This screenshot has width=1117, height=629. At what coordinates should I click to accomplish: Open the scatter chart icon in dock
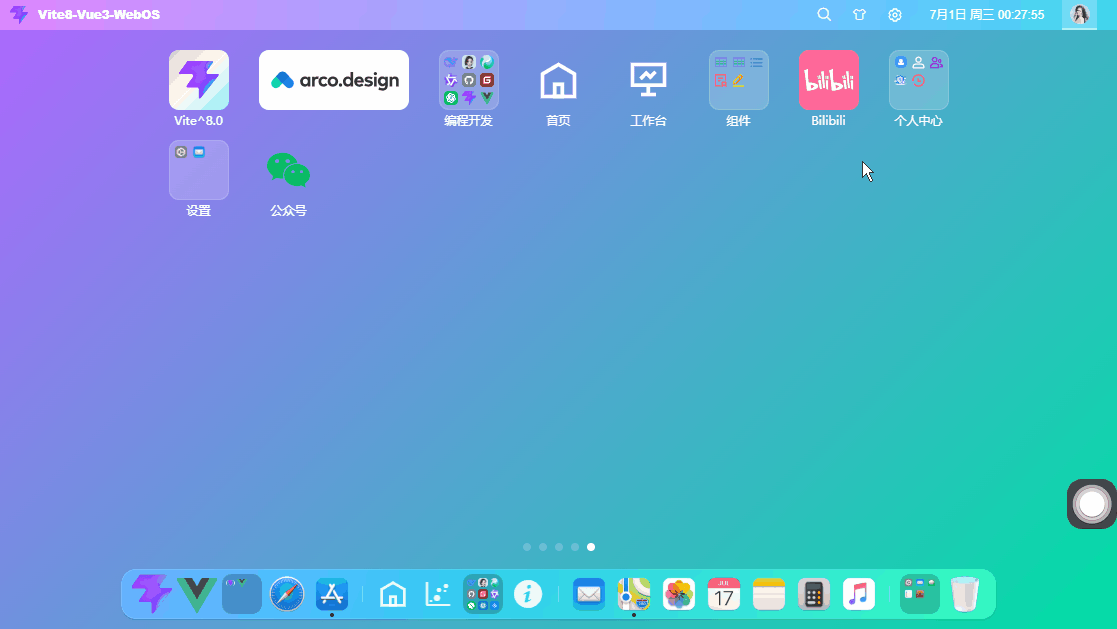coord(437,593)
